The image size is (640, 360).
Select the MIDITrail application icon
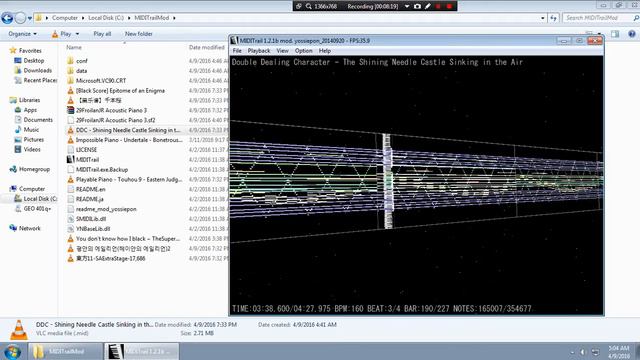[70, 160]
